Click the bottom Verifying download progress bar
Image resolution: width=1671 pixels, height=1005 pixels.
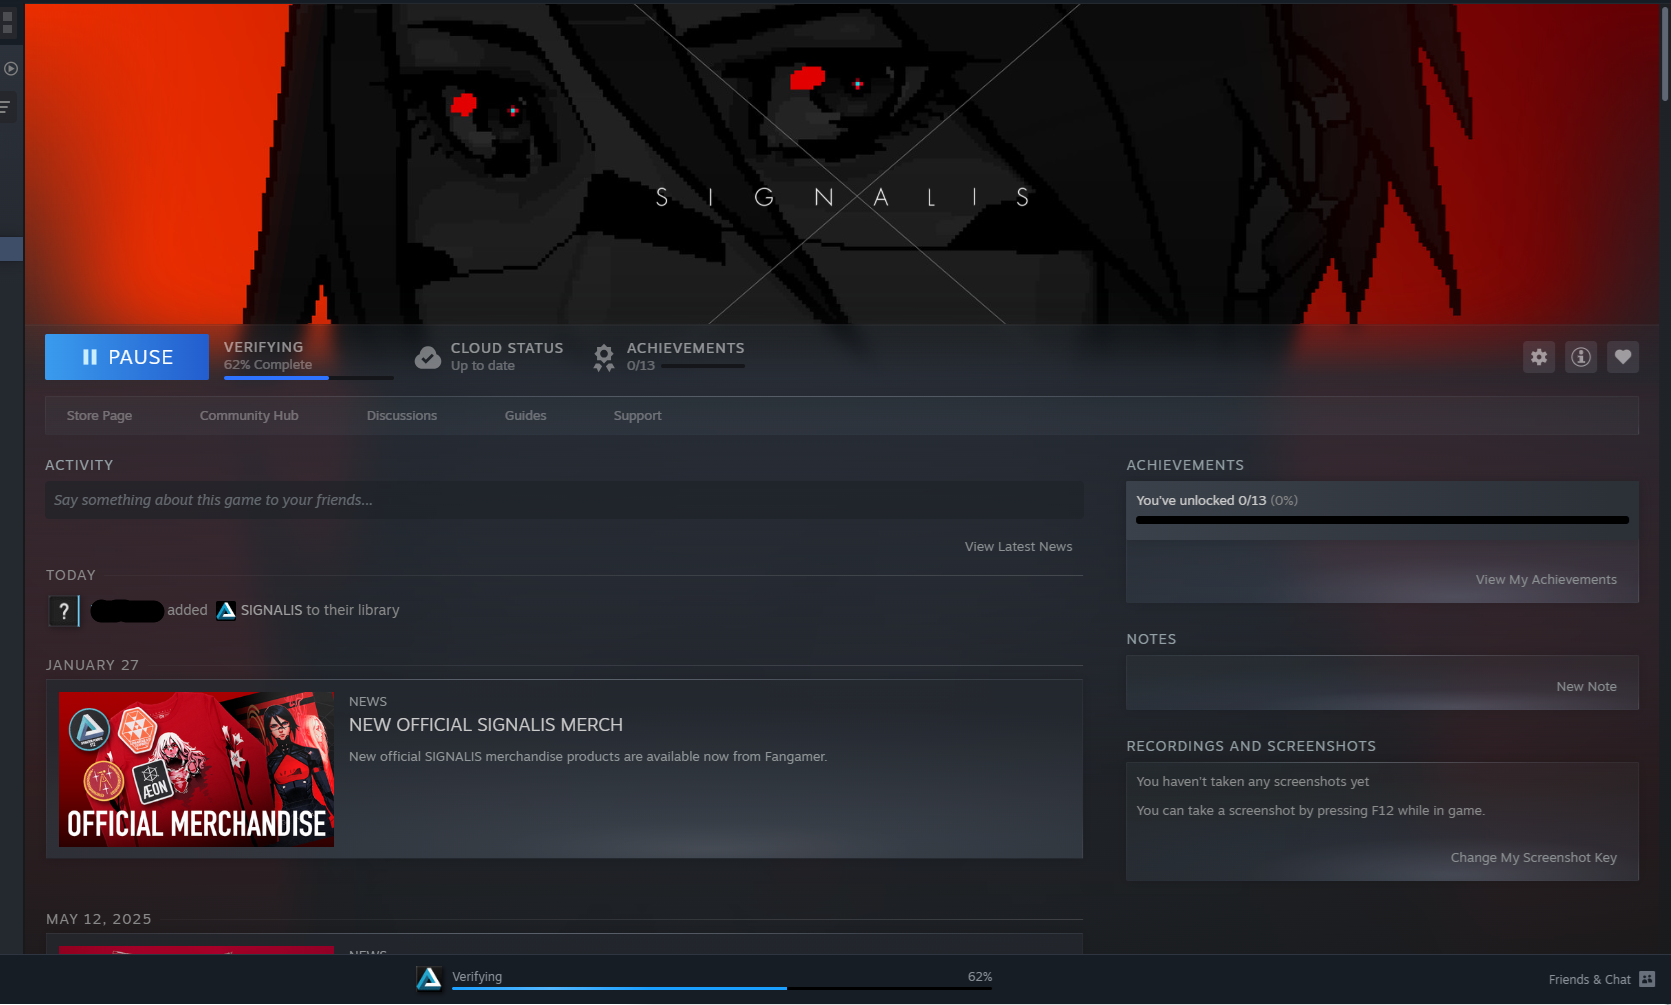pos(722,988)
